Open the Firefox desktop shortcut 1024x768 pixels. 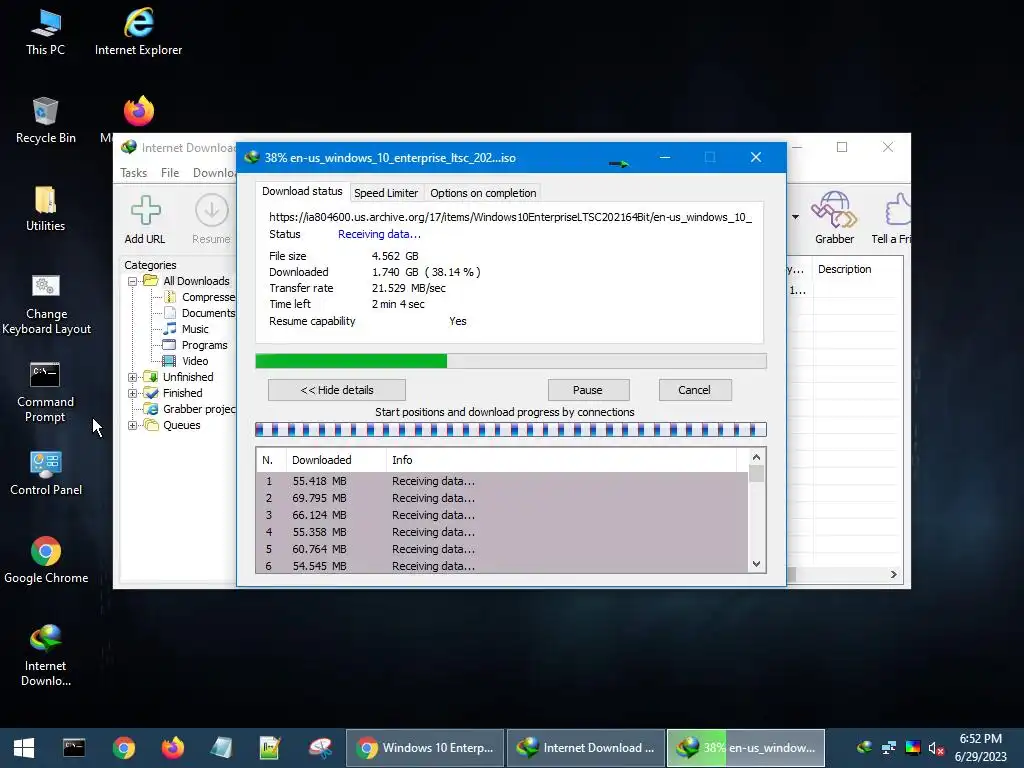(x=138, y=111)
